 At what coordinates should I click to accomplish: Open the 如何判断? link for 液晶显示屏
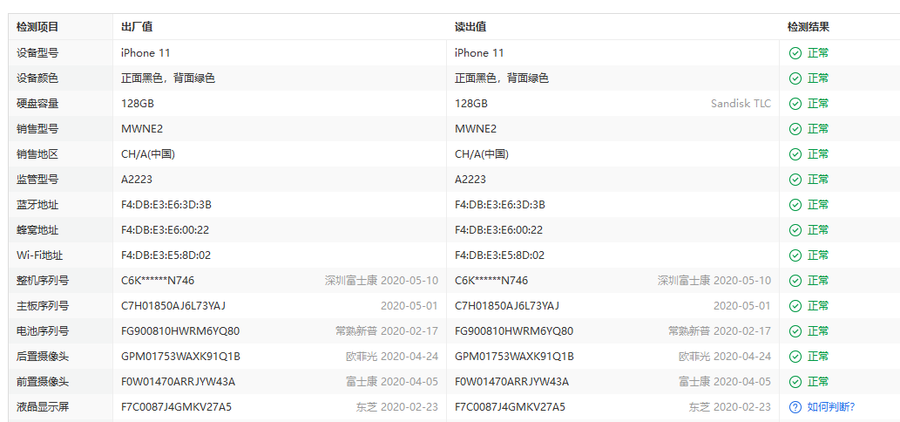[831, 407]
